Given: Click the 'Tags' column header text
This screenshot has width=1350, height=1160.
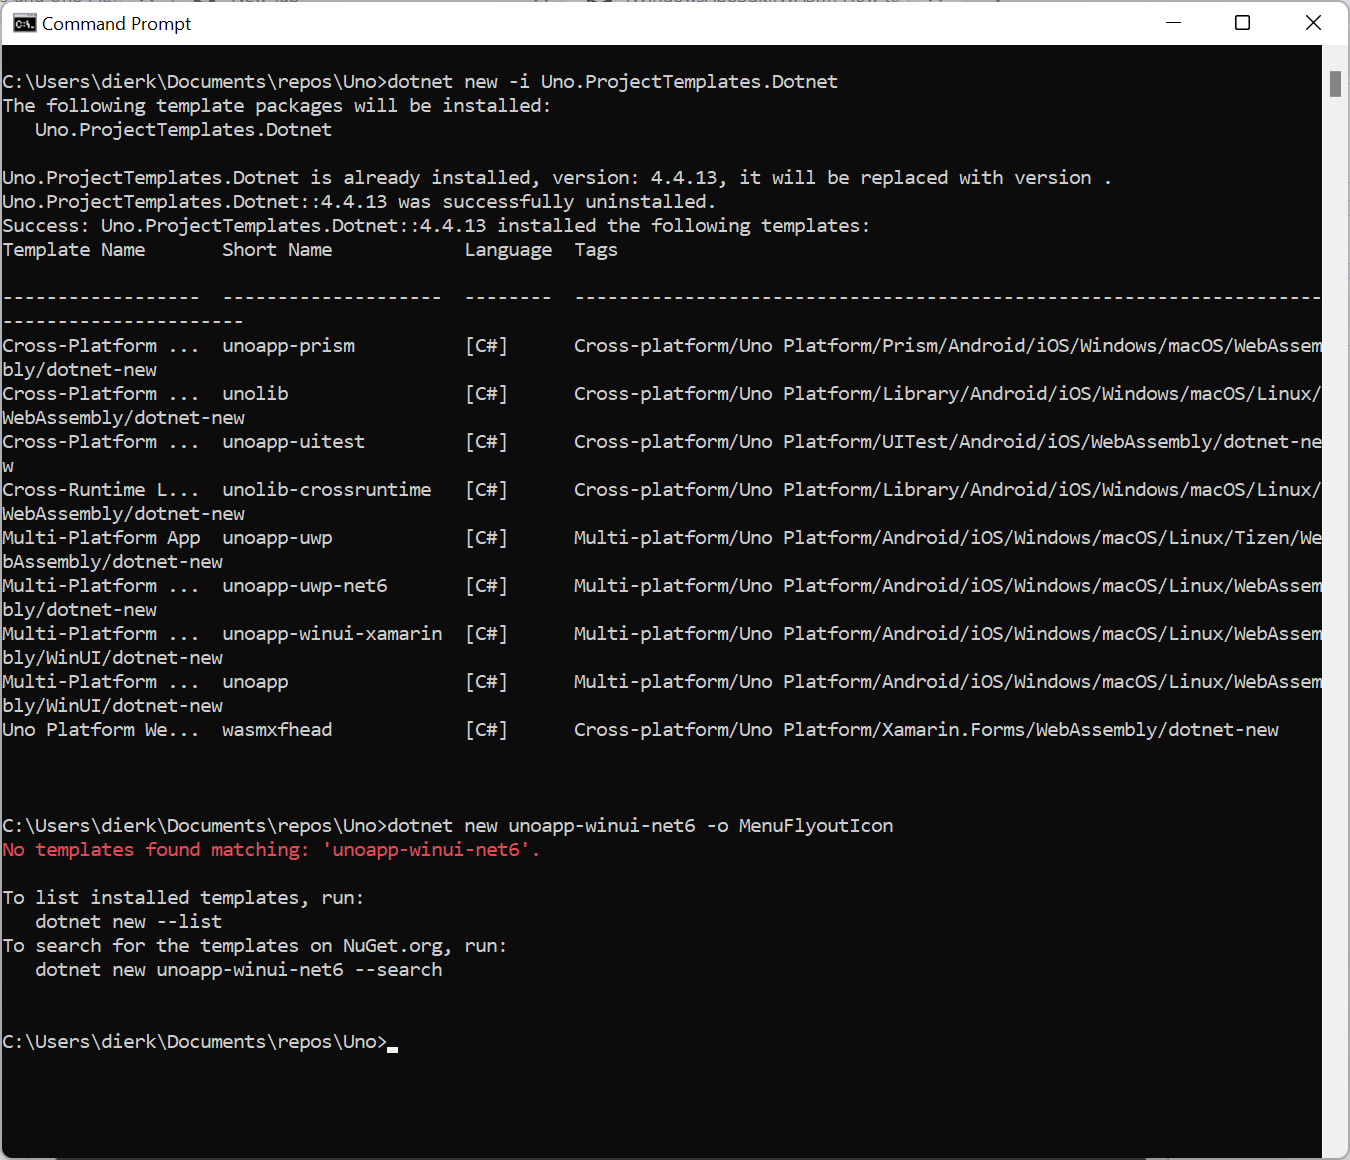Looking at the screenshot, I should pyautogui.click(x=595, y=249).
